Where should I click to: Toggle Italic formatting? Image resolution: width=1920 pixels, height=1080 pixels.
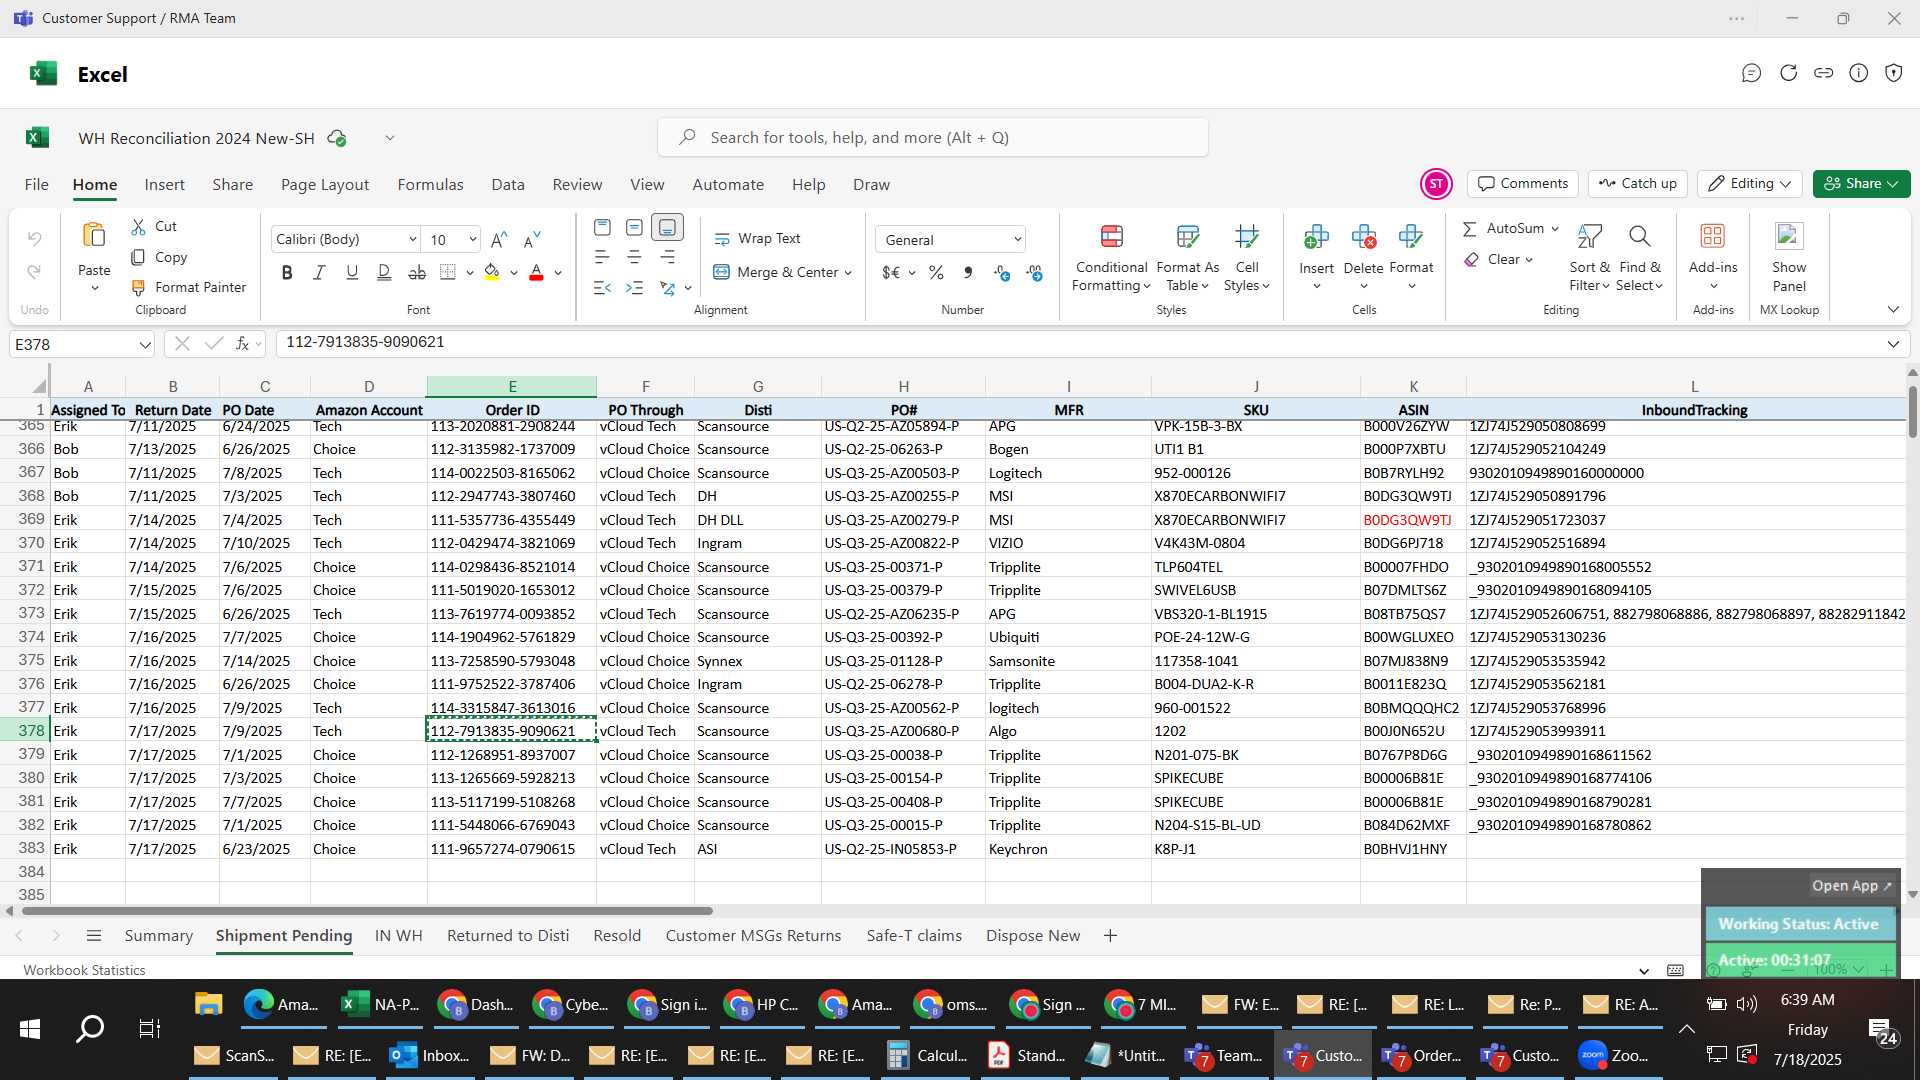pyautogui.click(x=319, y=273)
